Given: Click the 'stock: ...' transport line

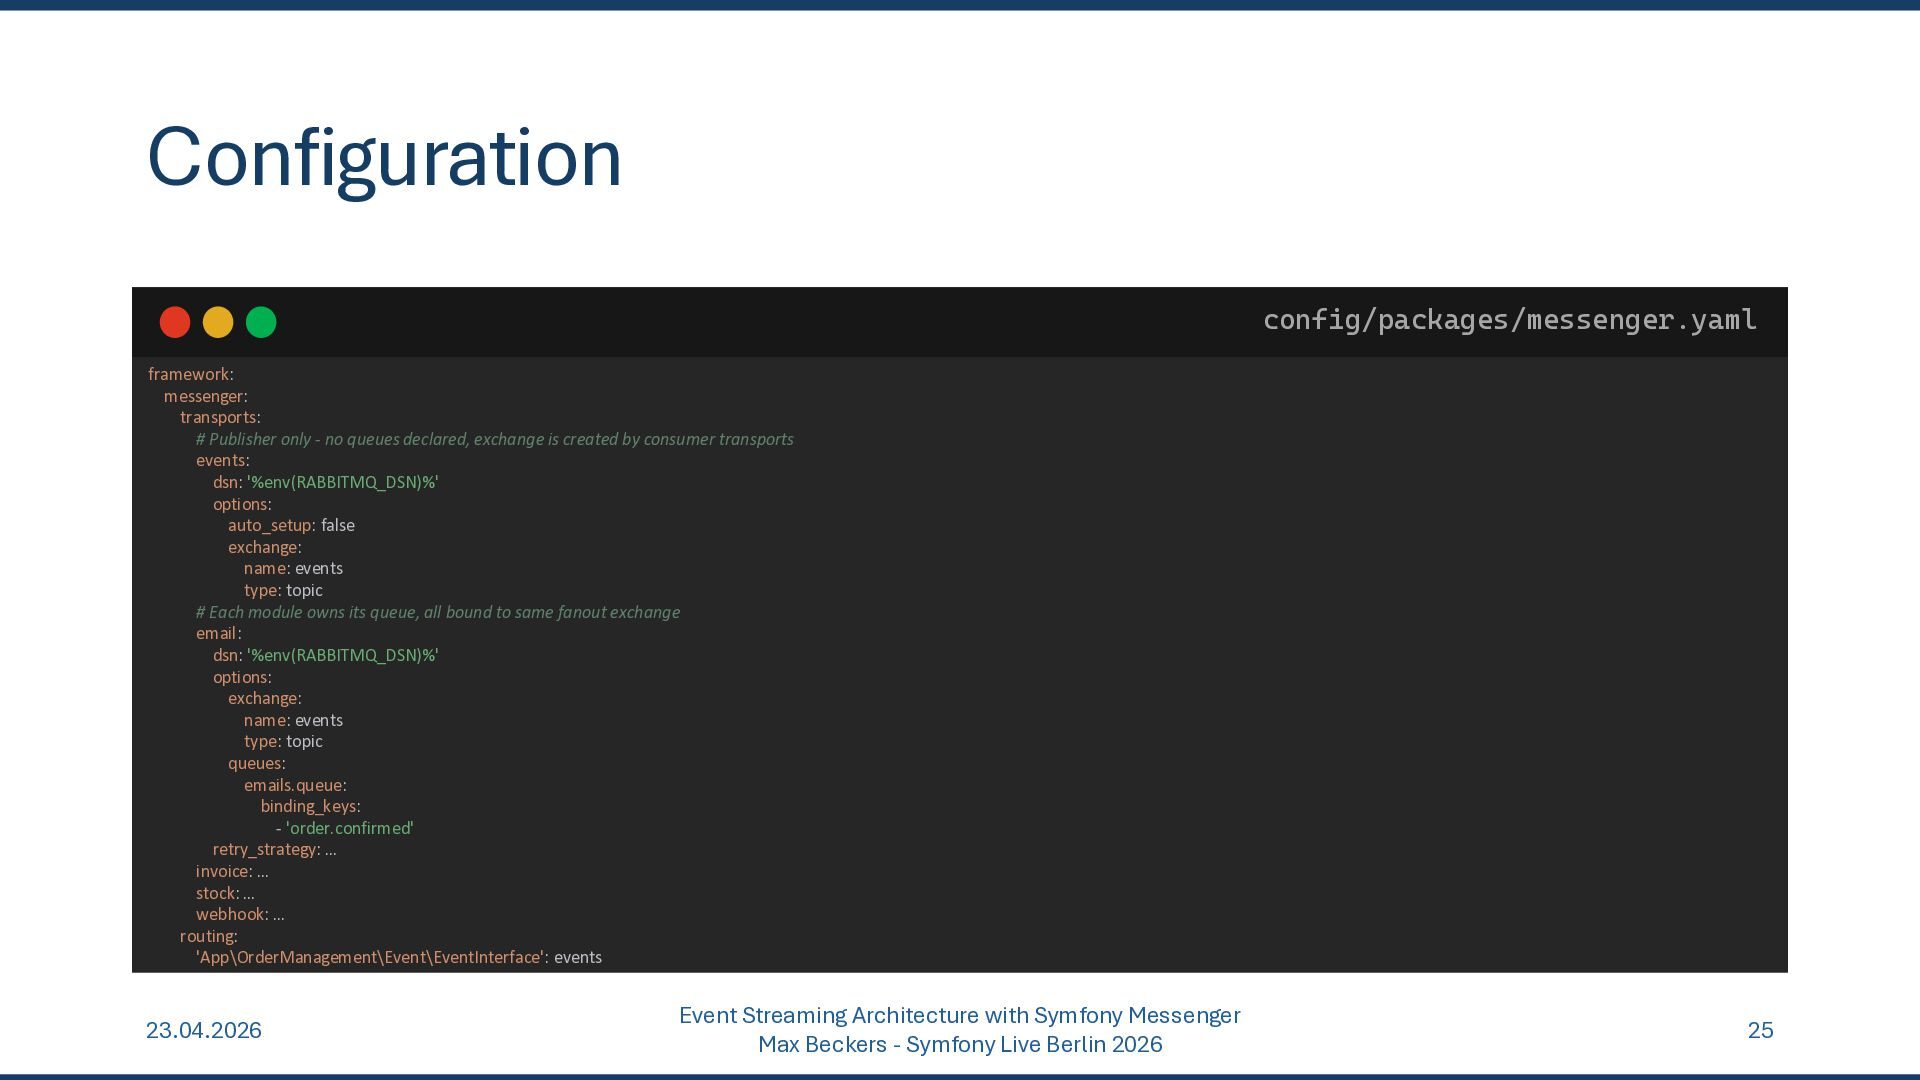Looking at the screenshot, I should point(225,893).
